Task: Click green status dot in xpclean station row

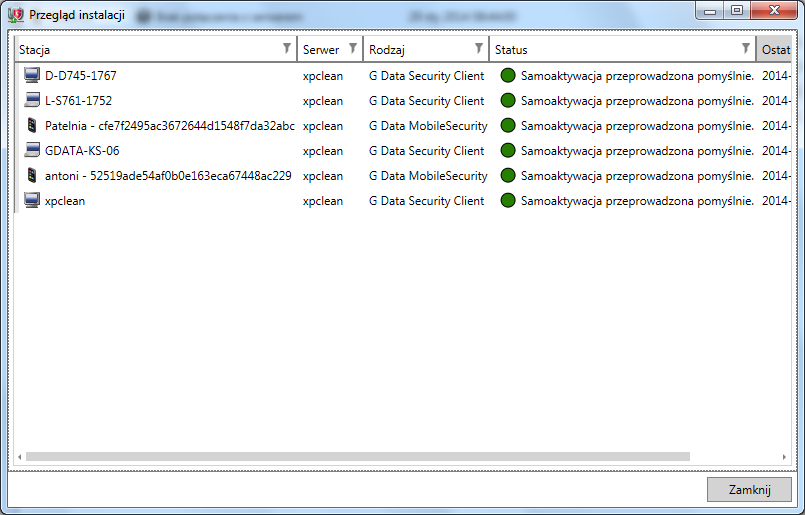Action: 508,200
